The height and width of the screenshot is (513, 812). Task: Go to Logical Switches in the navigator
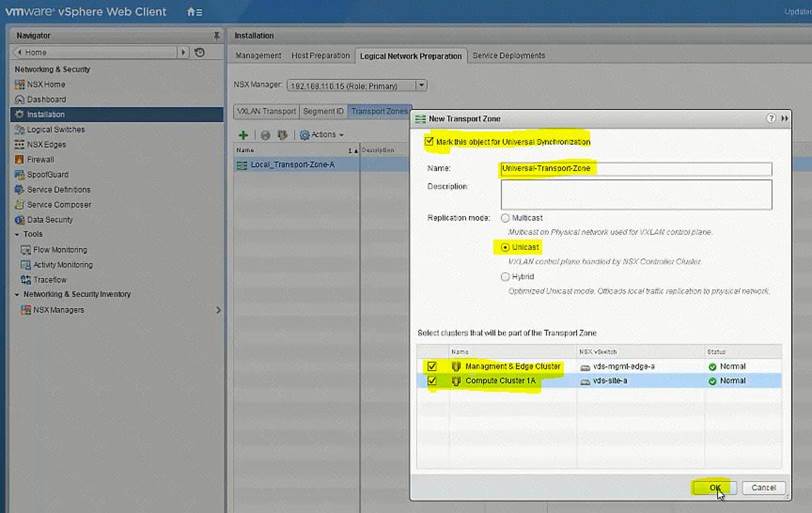point(55,129)
